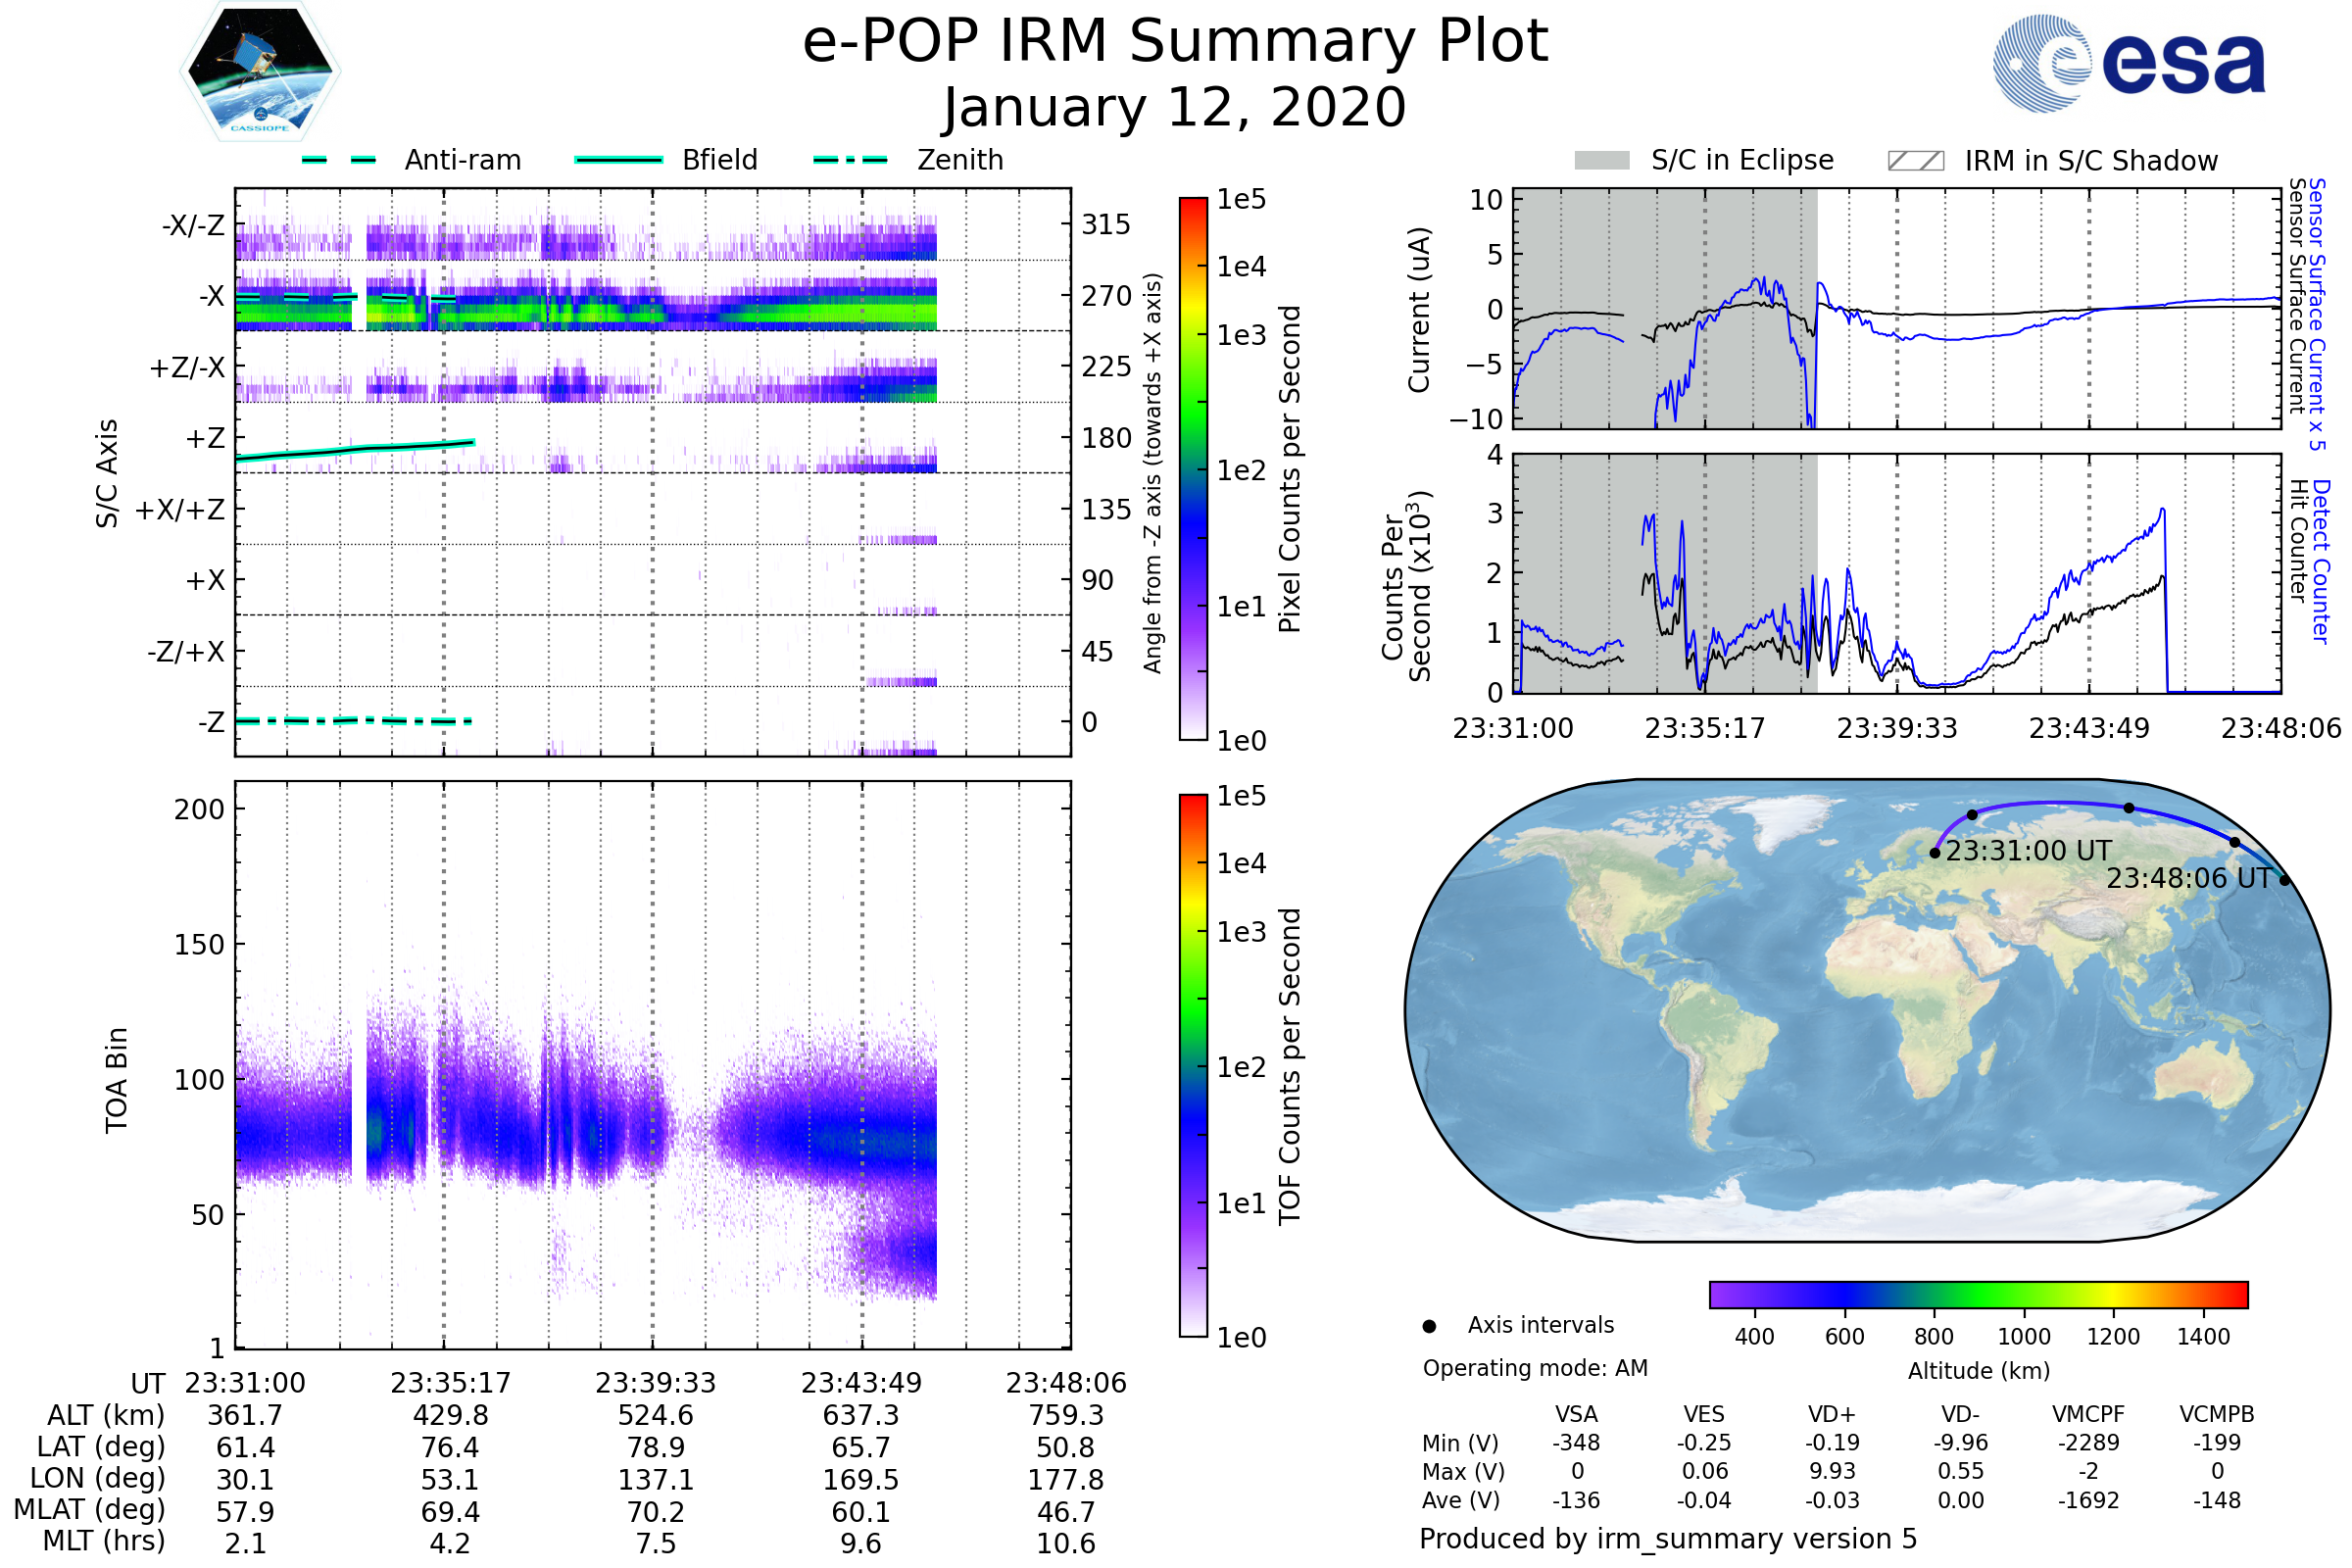Image resolution: width=2352 pixels, height=1568 pixels.
Task: Click the Operating mode: AM text
Action: pos(1535,1368)
